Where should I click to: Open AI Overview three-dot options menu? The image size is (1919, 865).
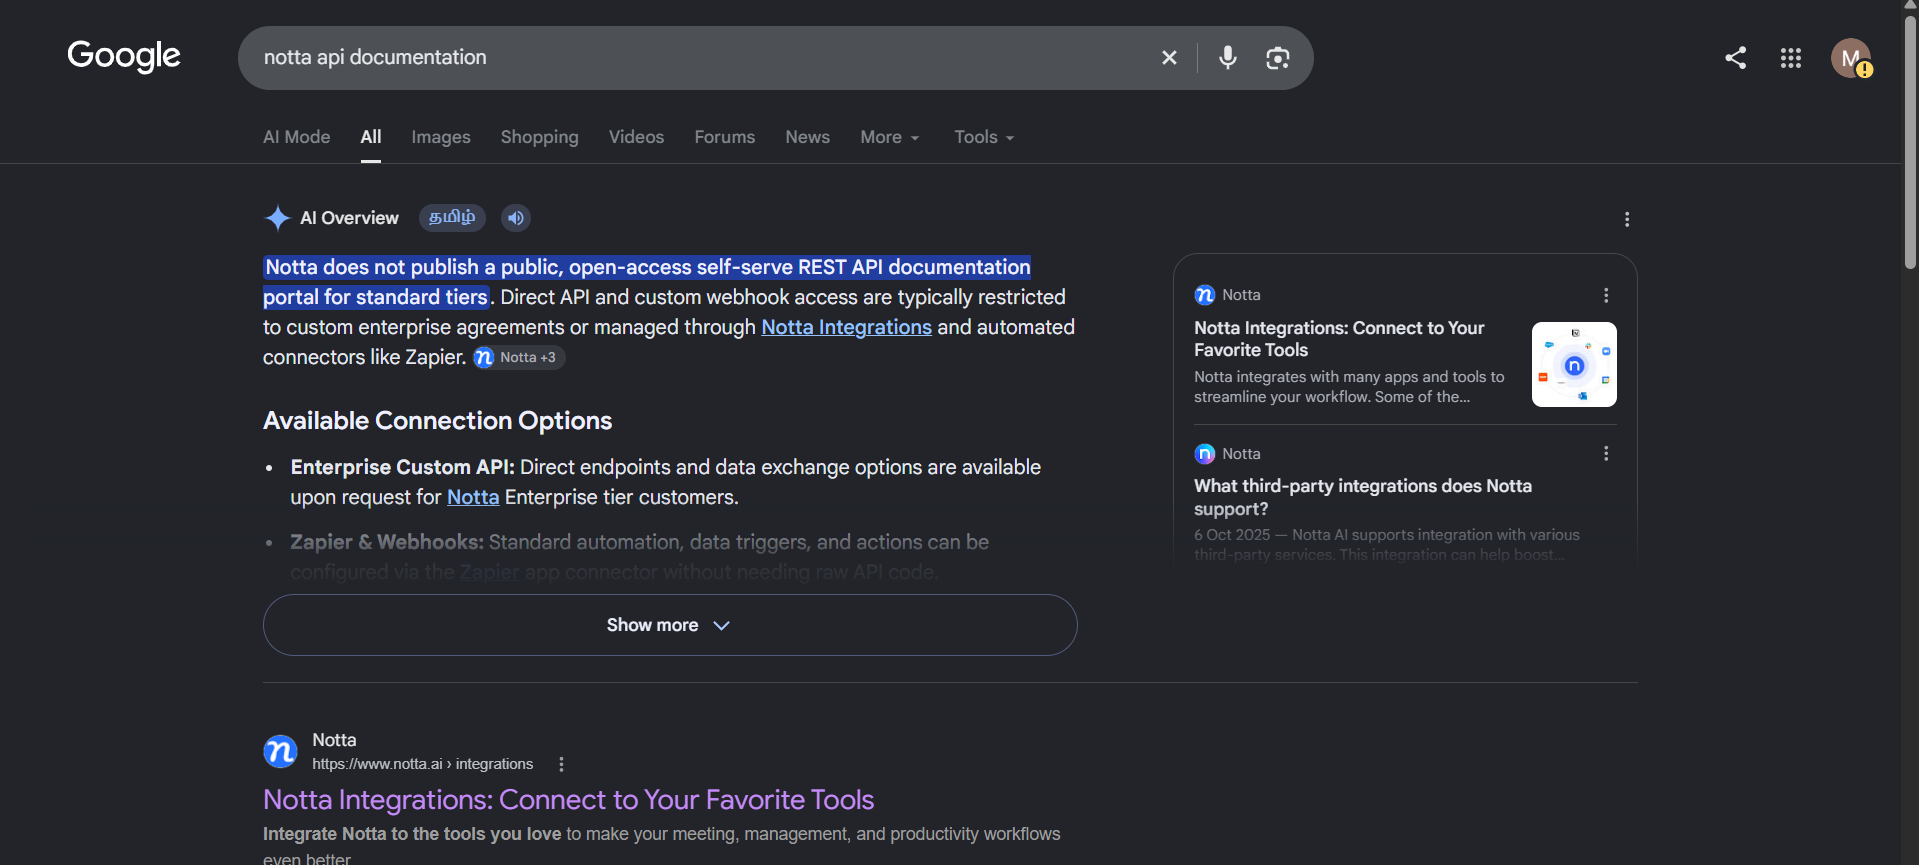pos(1627,219)
